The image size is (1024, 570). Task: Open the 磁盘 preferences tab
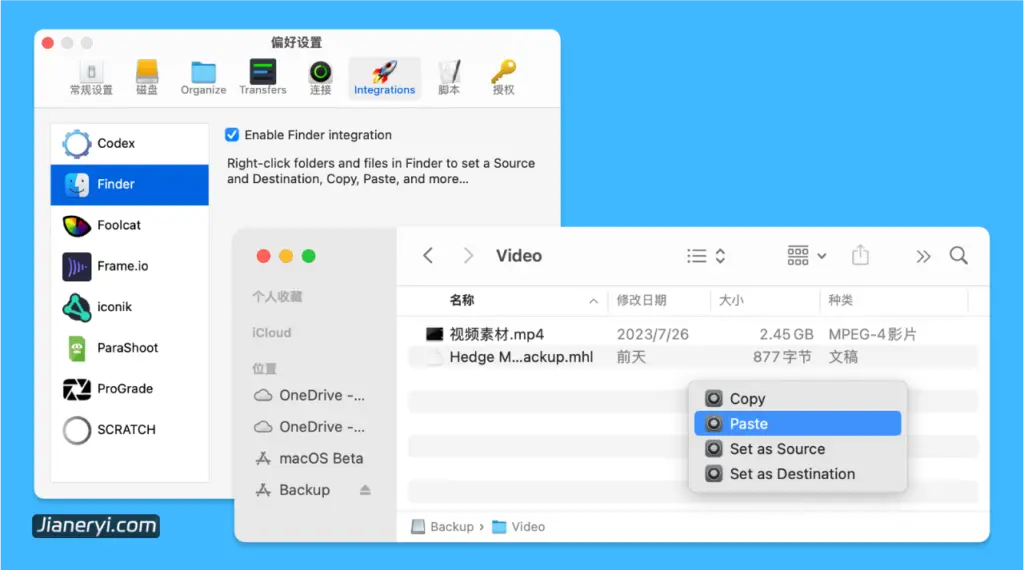click(147, 78)
